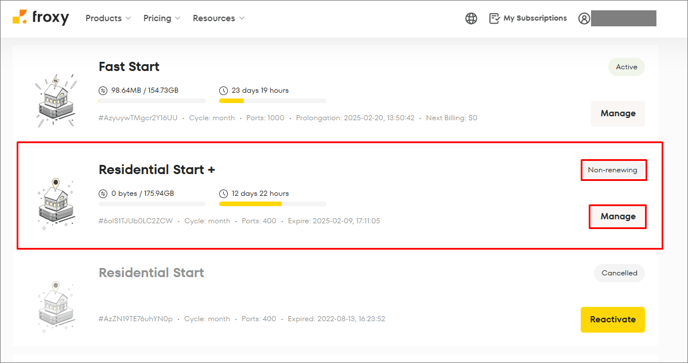The height and width of the screenshot is (363, 688).
Task: Click subscription ID #AzZN19TE76uhYN0p
Action: coord(136,319)
